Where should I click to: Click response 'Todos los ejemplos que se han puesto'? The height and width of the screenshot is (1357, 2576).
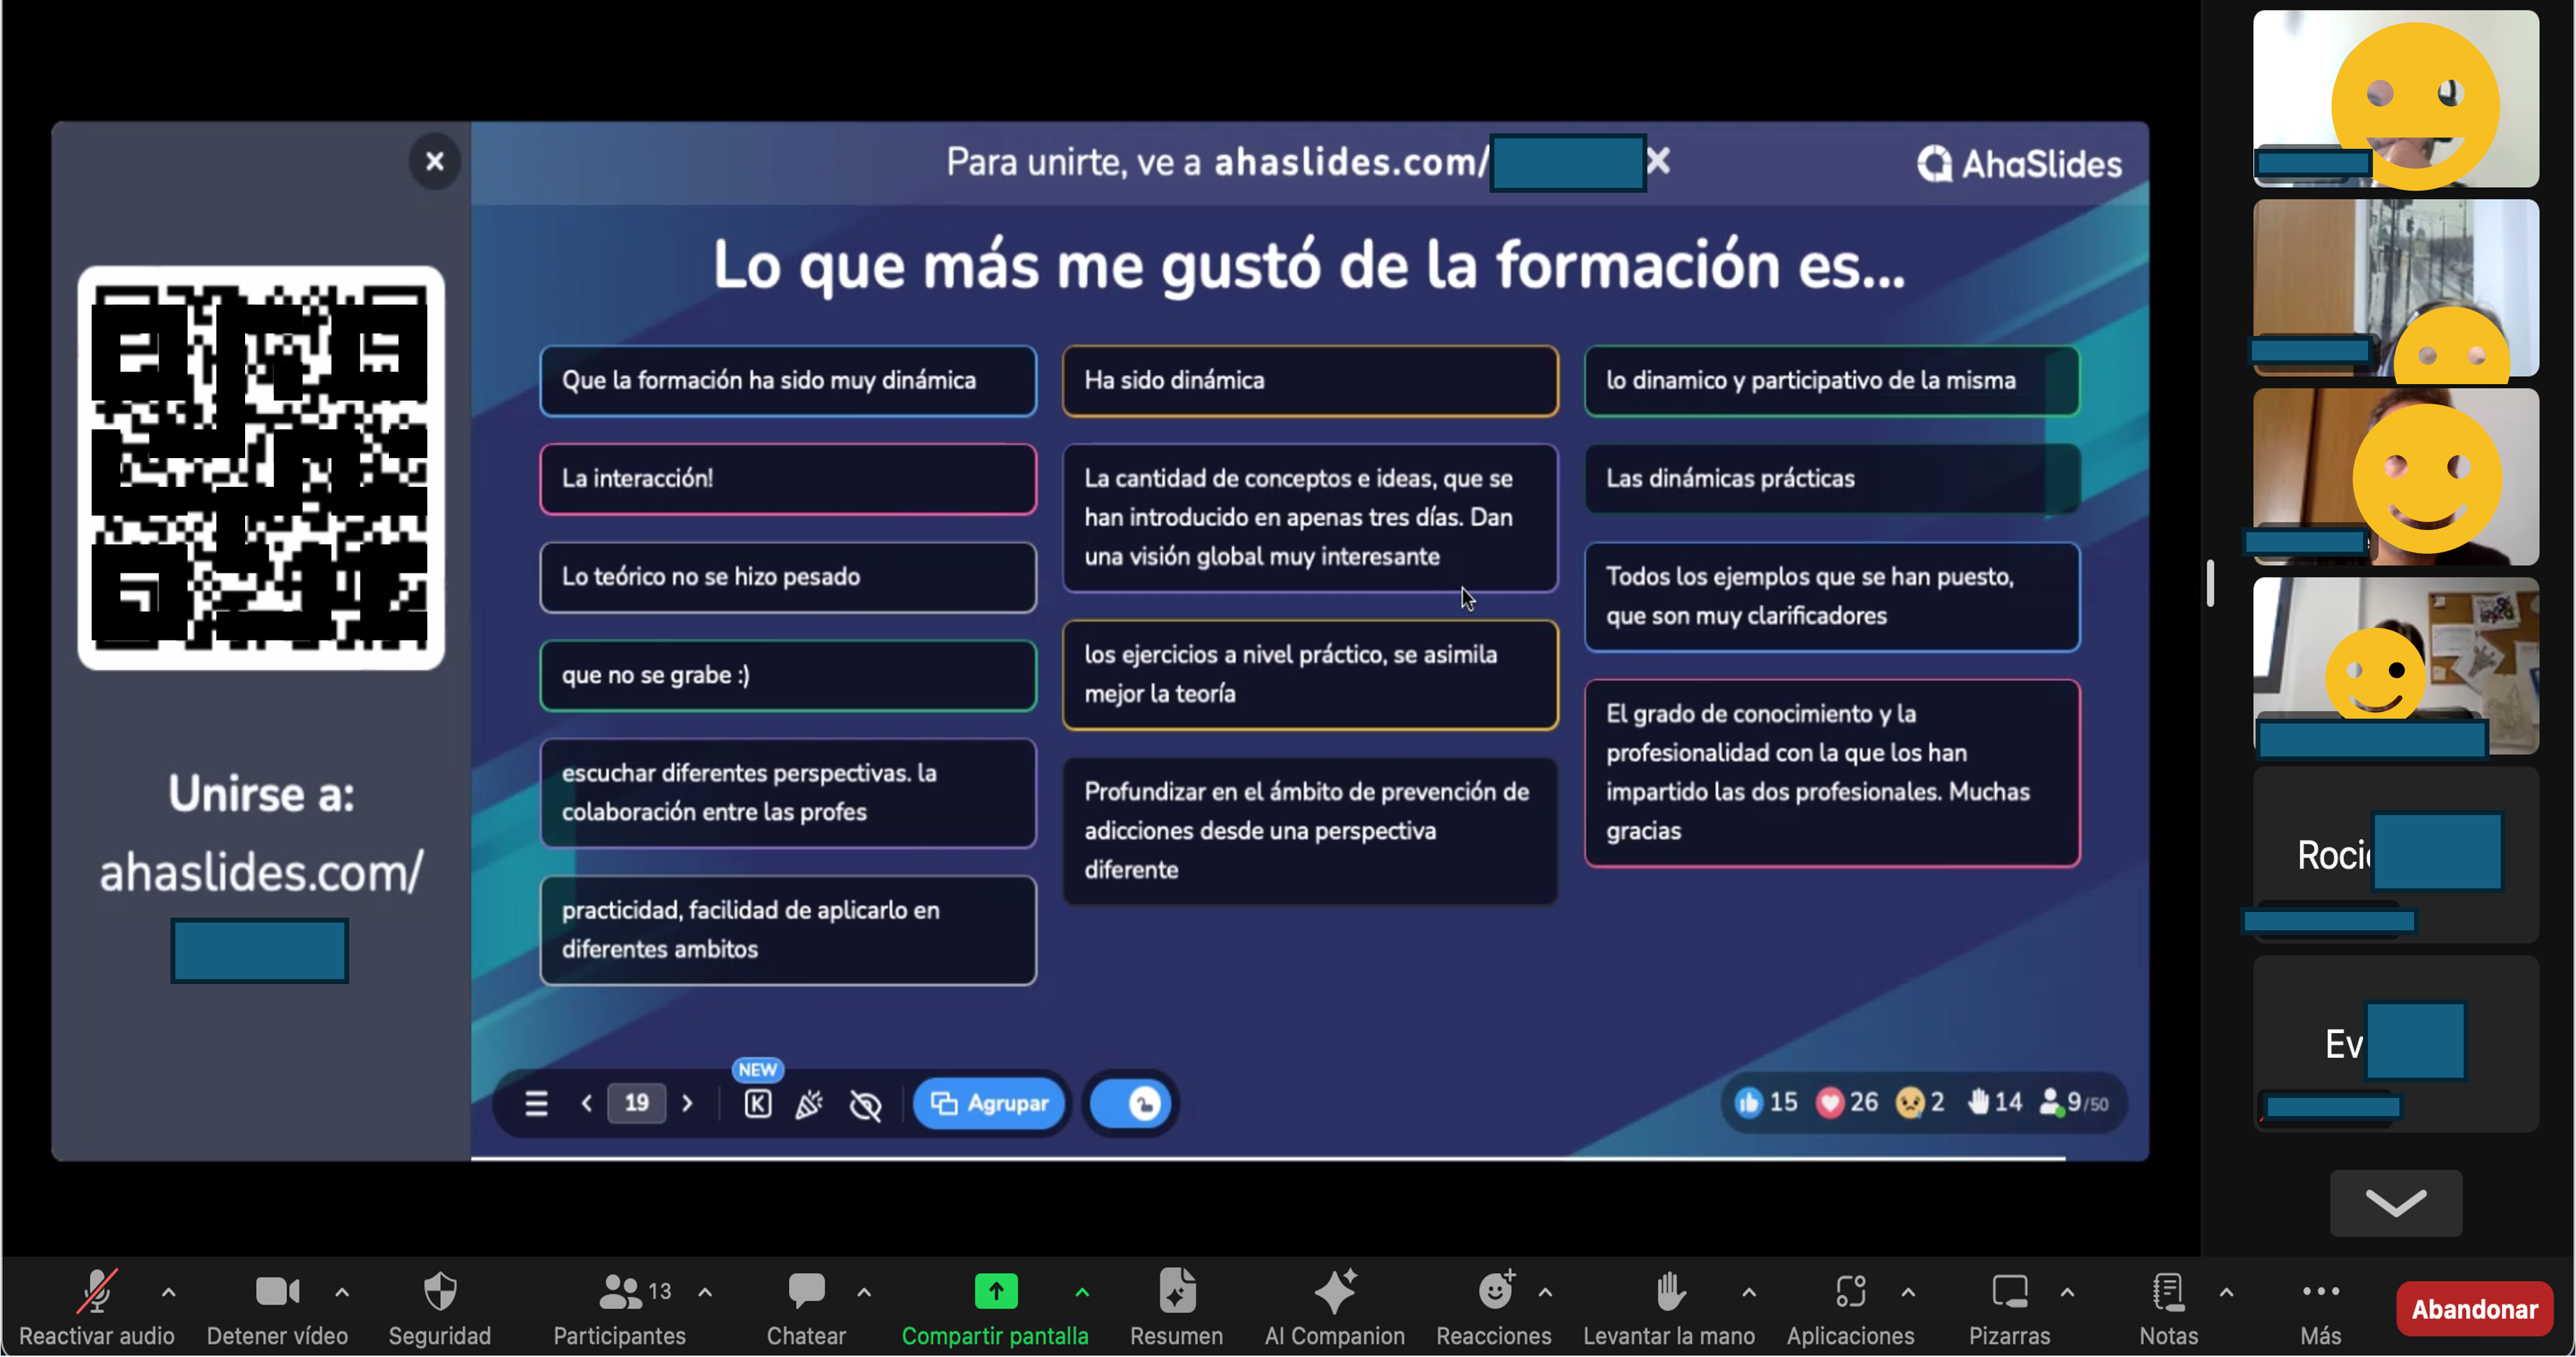point(1832,597)
